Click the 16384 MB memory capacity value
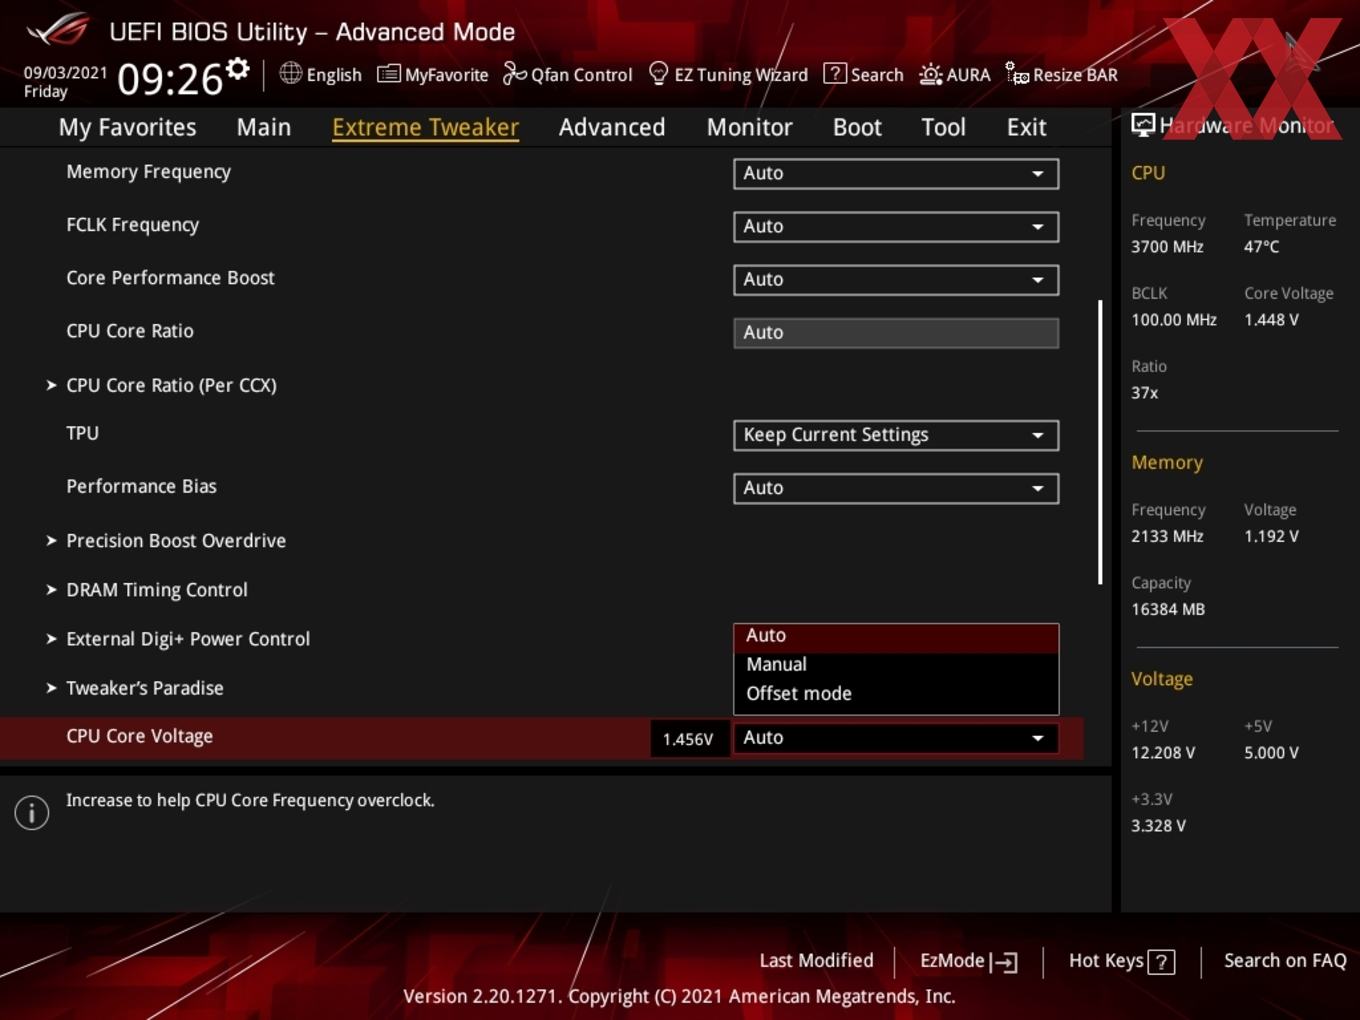The image size is (1360, 1020). point(1168,609)
